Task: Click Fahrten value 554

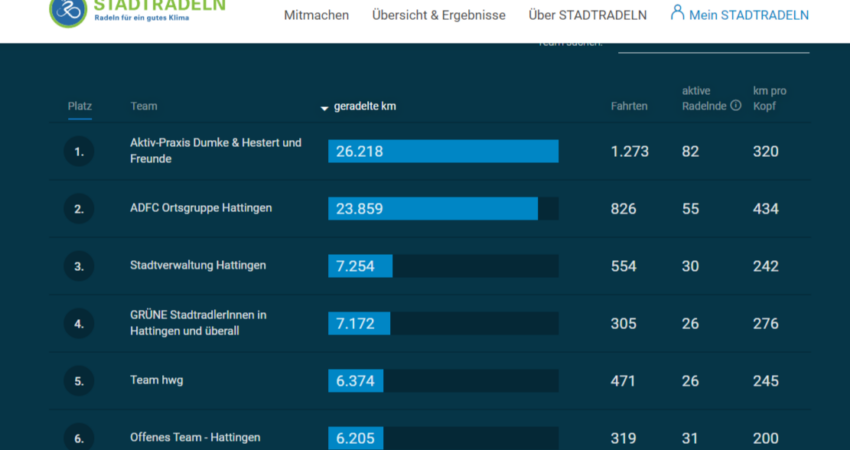Action: coord(623,266)
